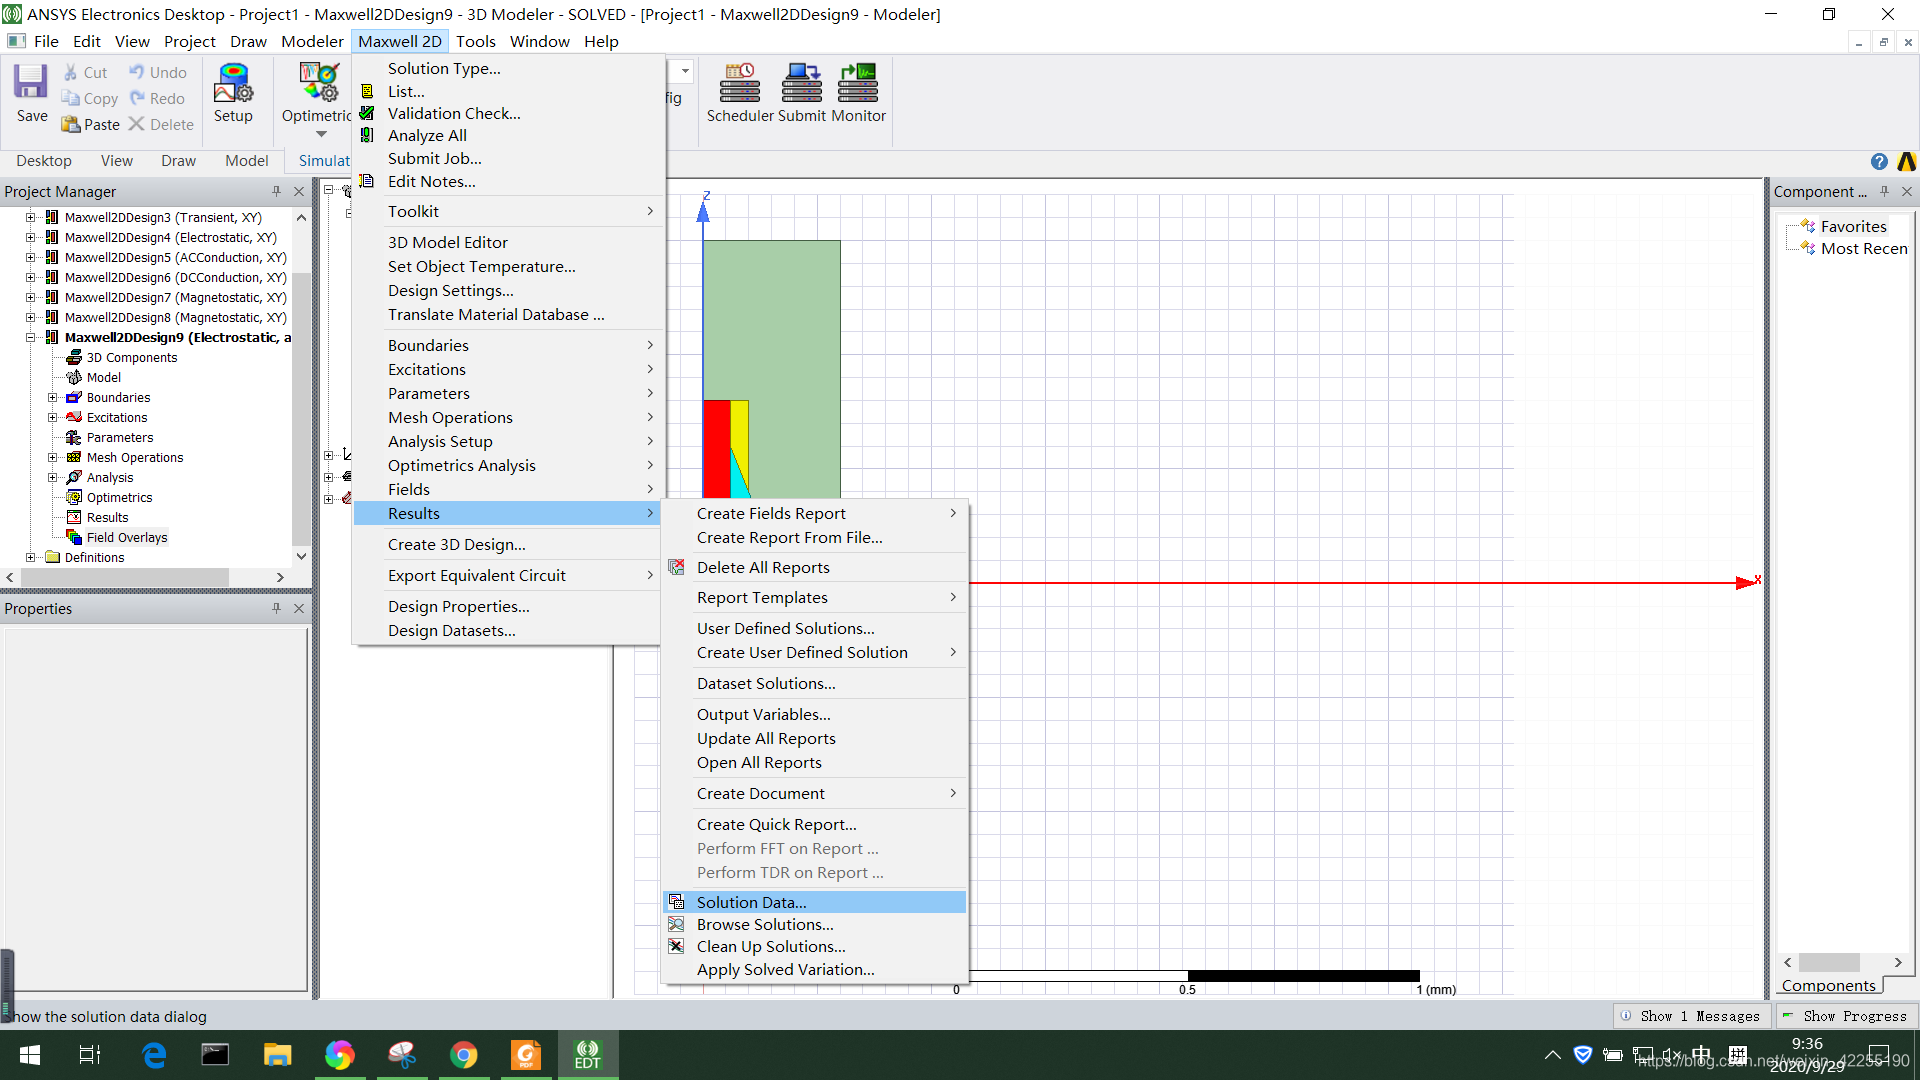Click Show 1 Messages button

(1690, 1016)
